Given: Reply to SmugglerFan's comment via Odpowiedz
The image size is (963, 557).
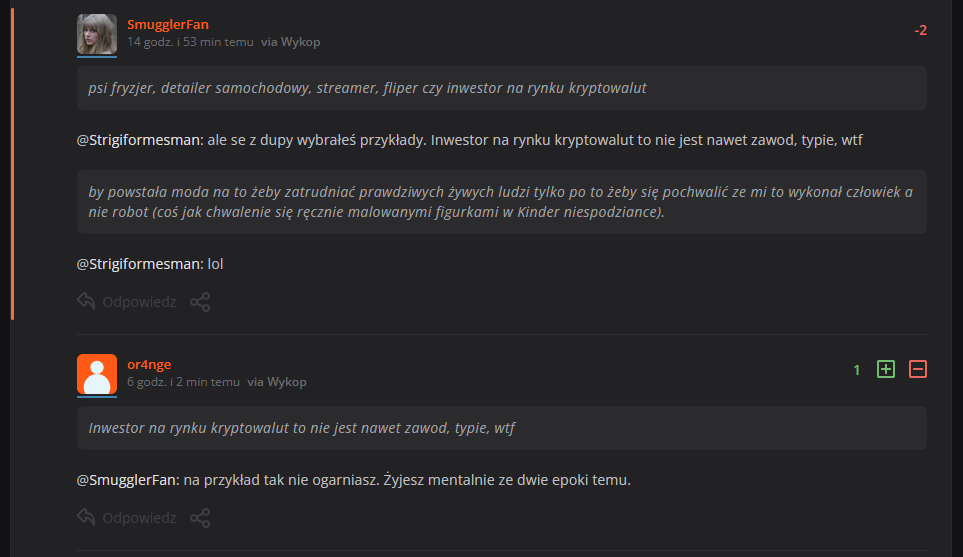Looking at the screenshot, I should (x=127, y=301).
